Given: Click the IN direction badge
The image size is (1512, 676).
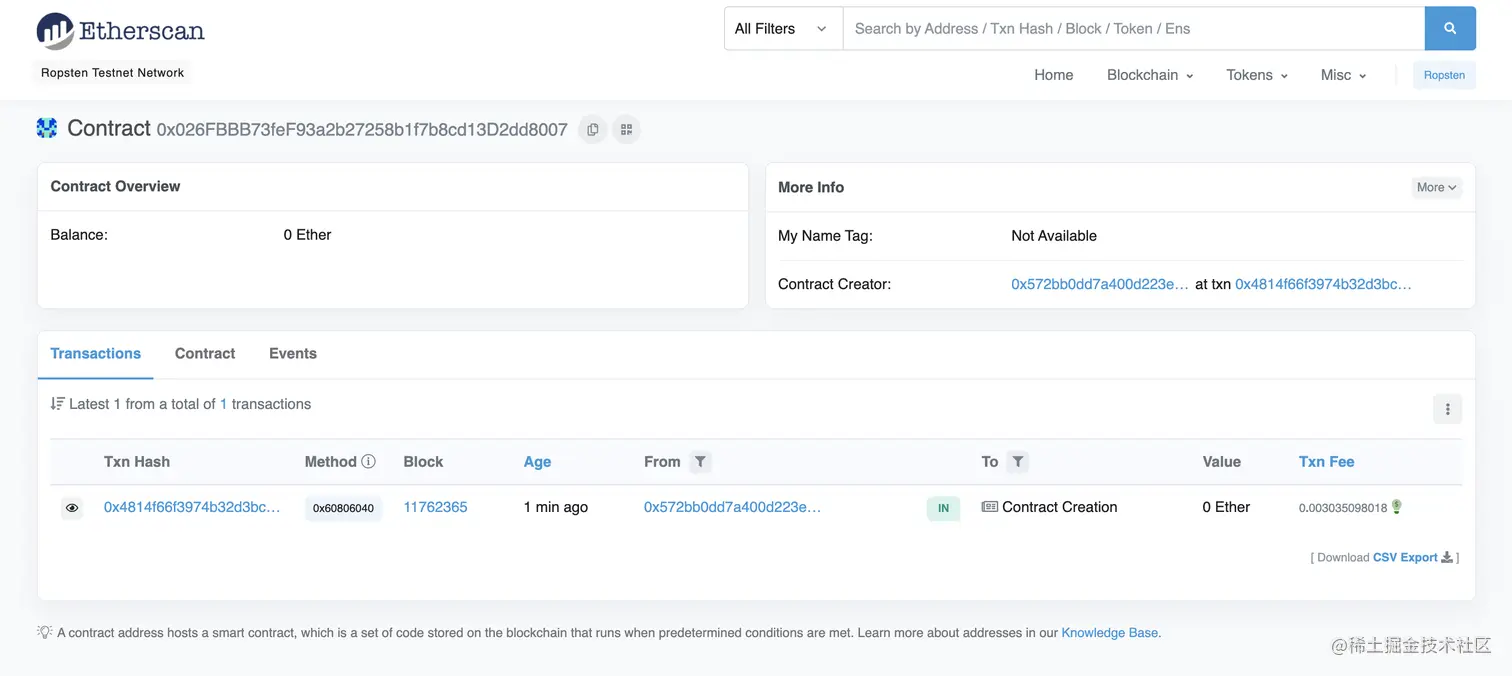Looking at the screenshot, I should coord(943,508).
